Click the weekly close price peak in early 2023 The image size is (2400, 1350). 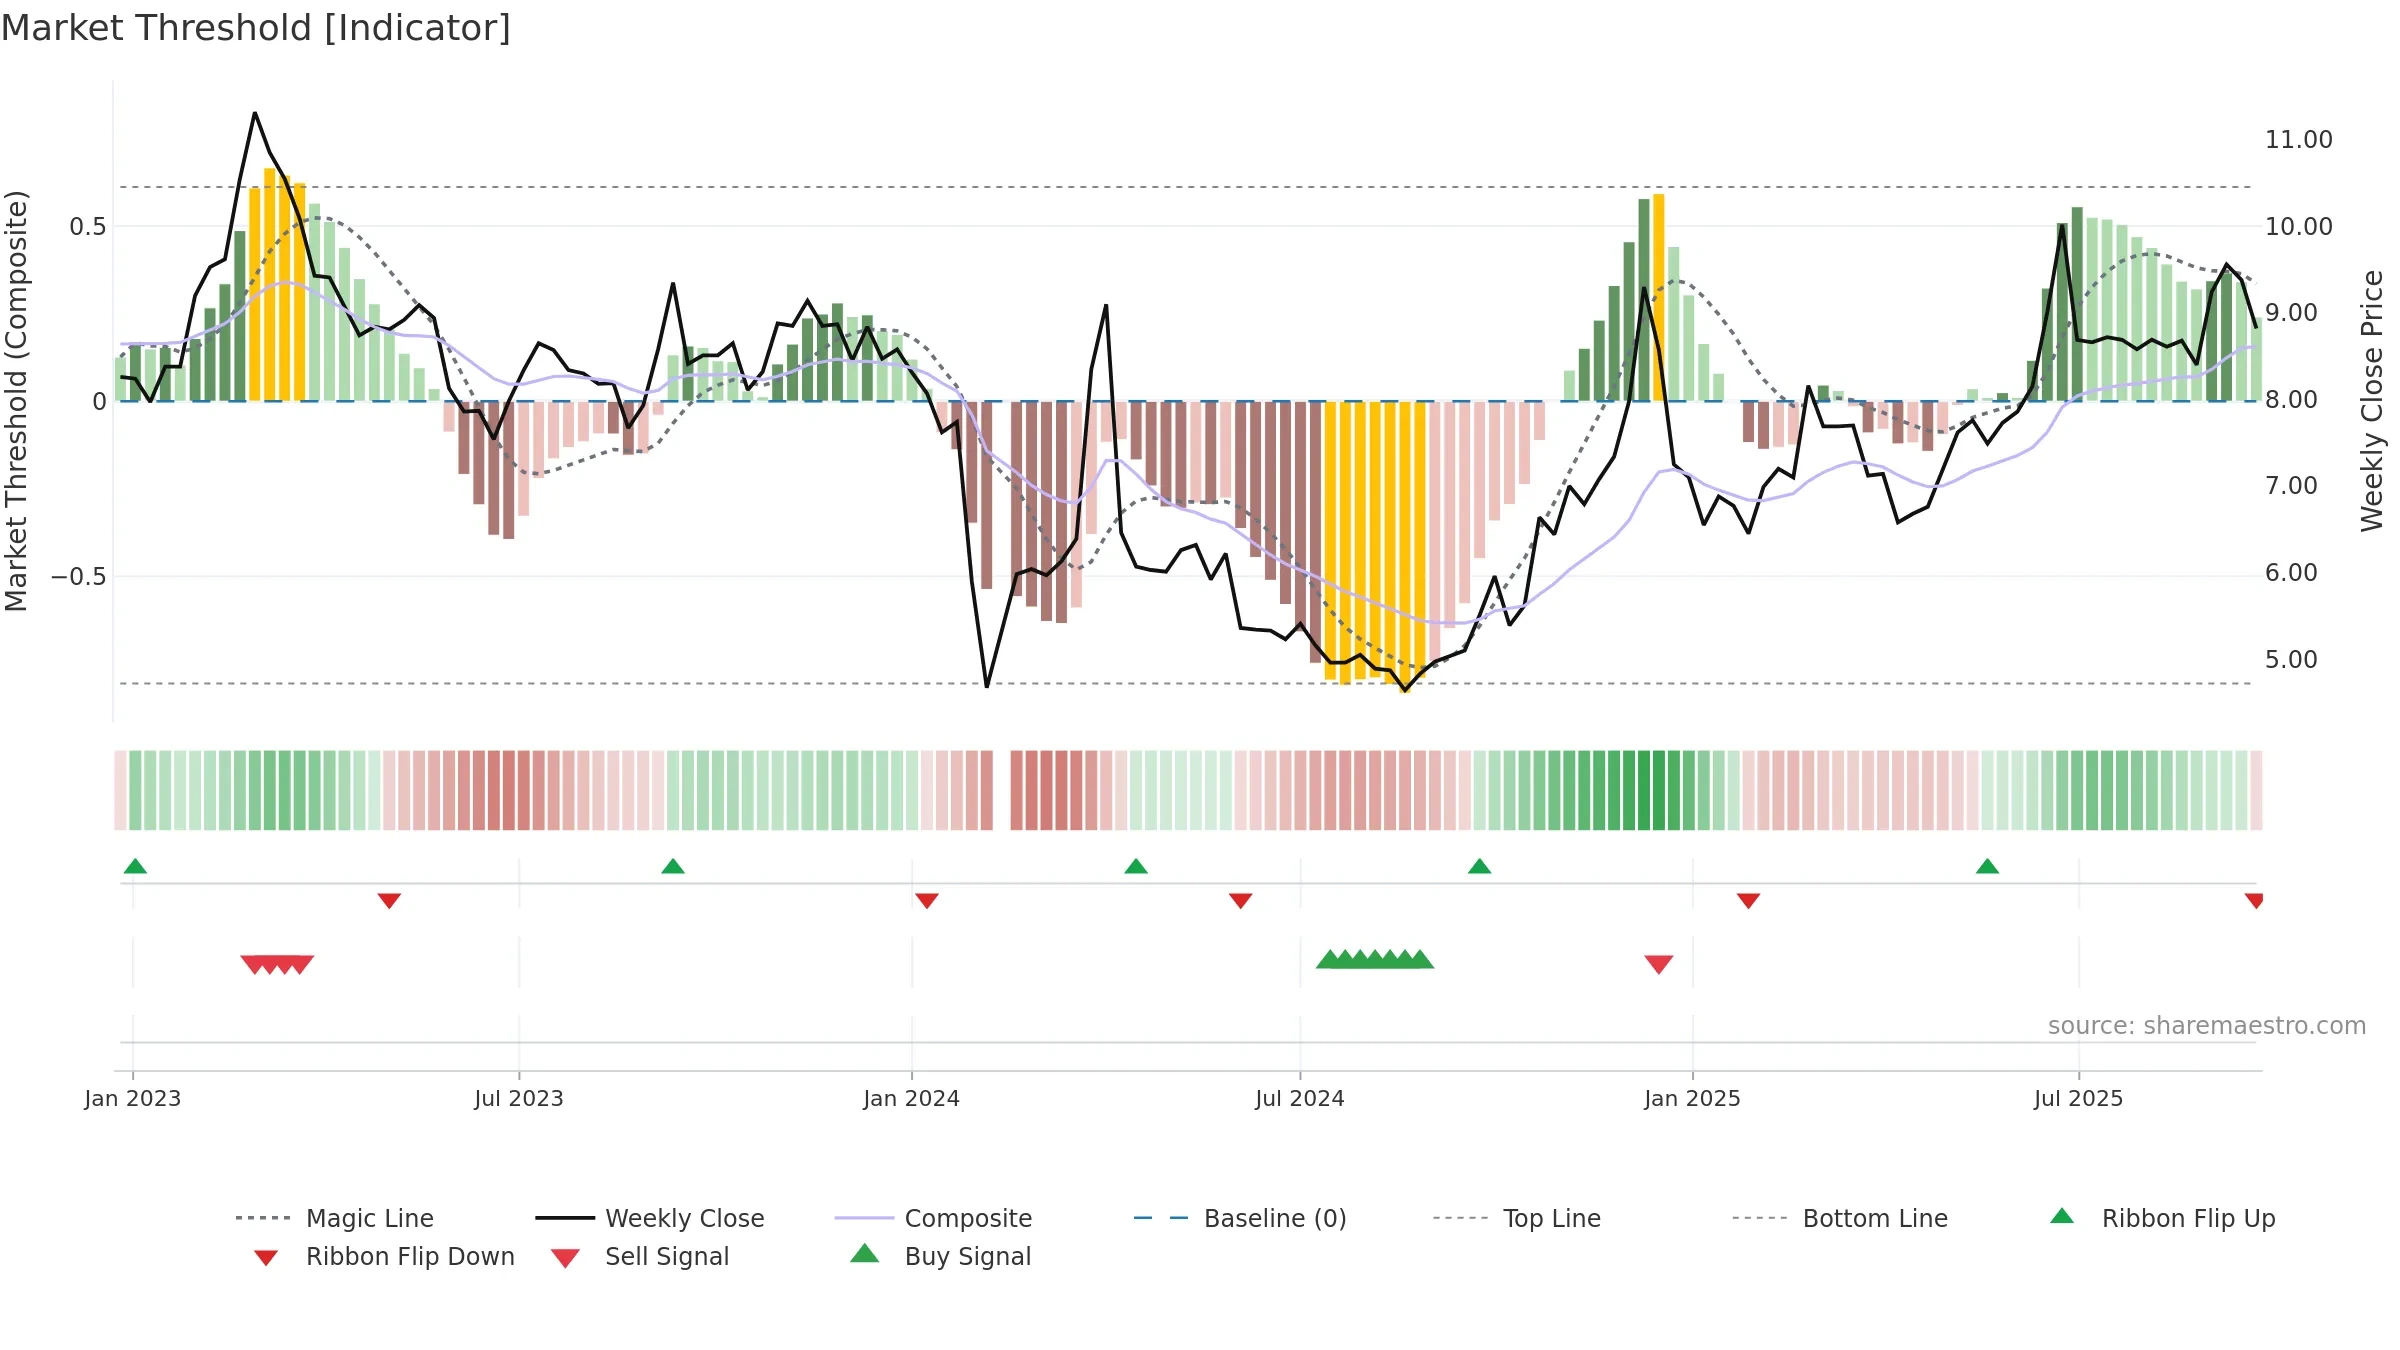pos(255,113)
